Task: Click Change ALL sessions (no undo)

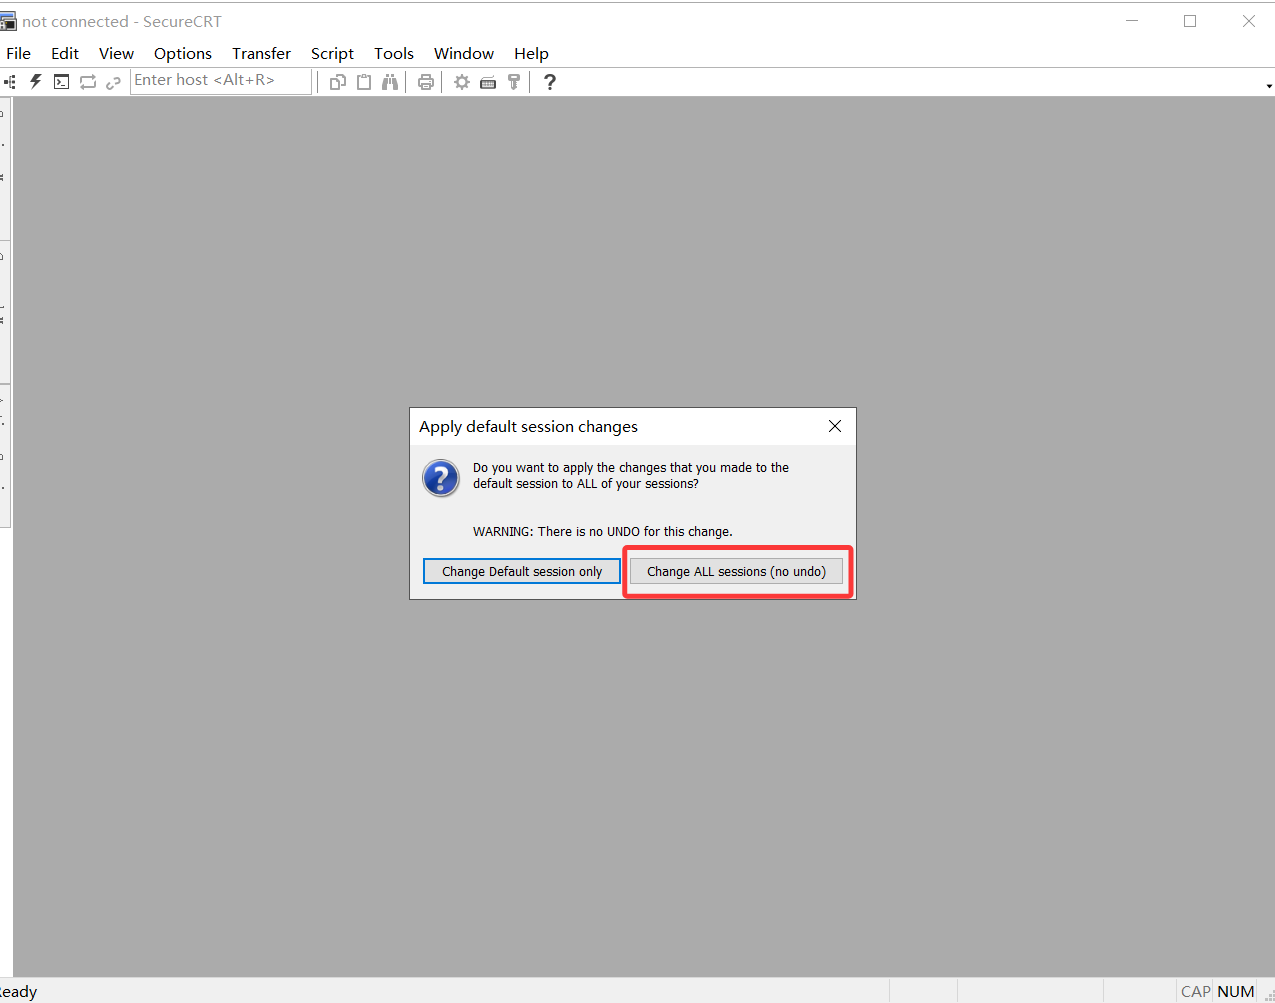Action: pyautogui.click(x=736, y=571)
